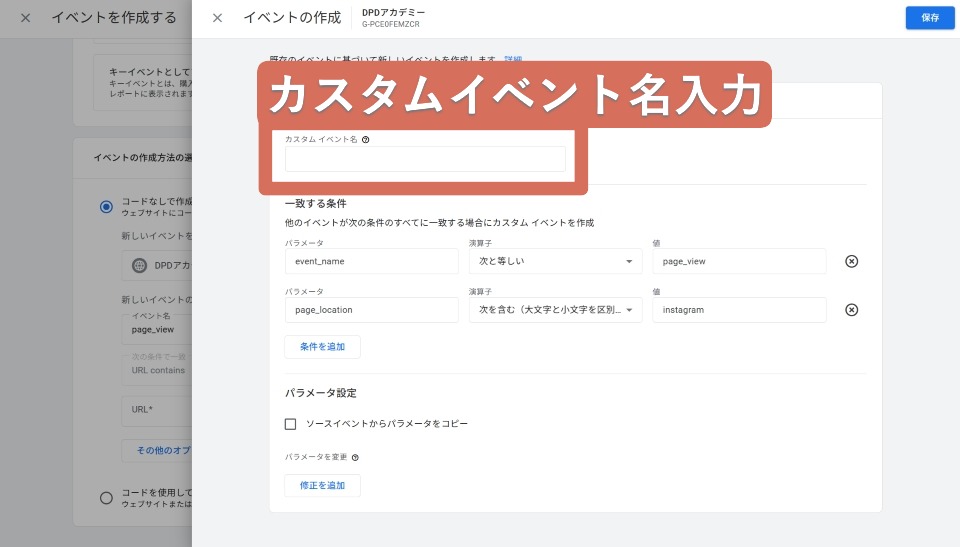Focus the カスタム イベント名 input field
This screenshot has height=547, width=960.
click(x=425, y=160)
